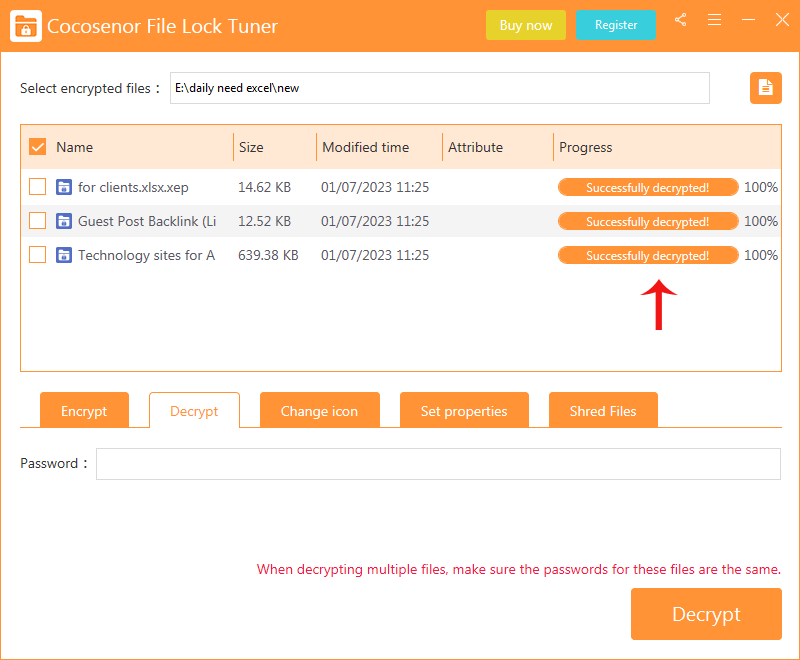Click the encrypted files path field
Image resolution: width=800 pixels, height=660 pixels.
point(440,88)
